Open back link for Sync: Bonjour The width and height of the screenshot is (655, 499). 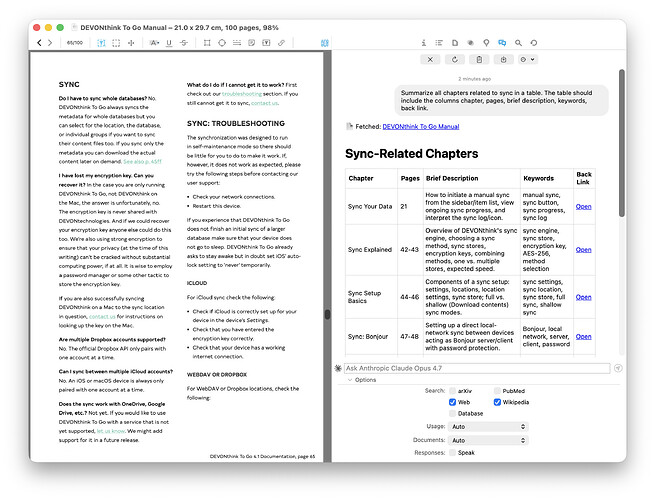click(x=583, y=337)
